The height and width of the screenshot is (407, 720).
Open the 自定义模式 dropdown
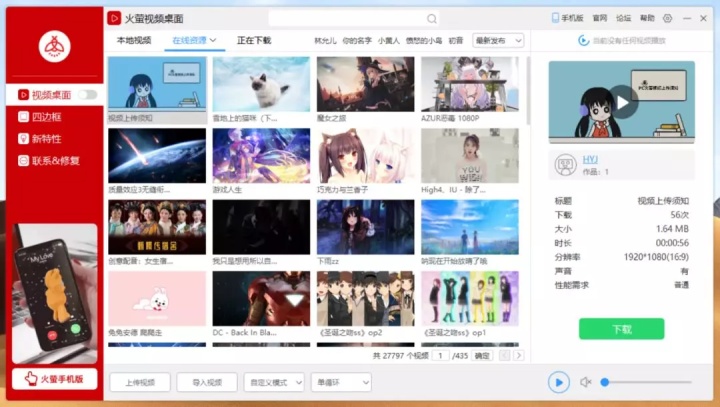tap(274, 382)
